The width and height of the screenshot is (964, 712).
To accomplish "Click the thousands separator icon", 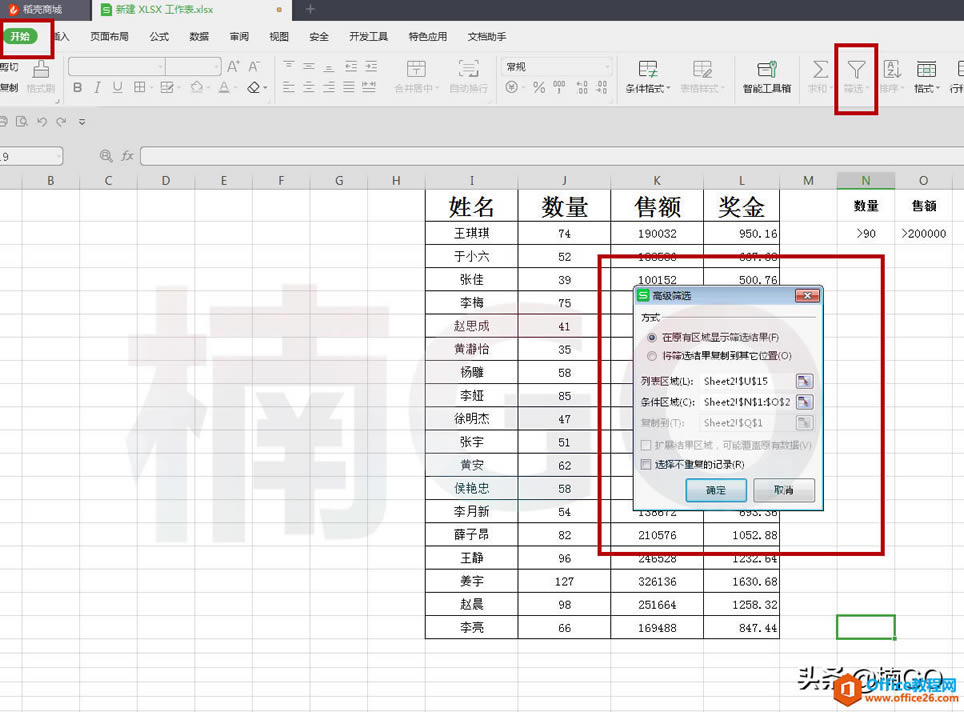I will pos(559,87).
